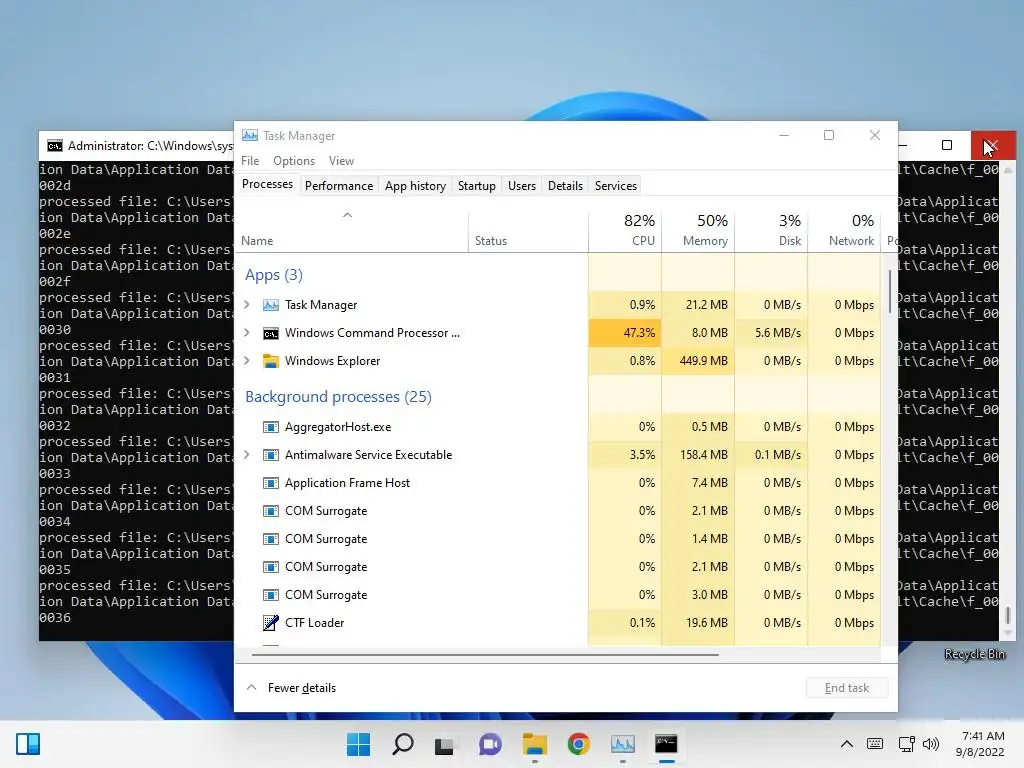Open the Chat app on the taskbar
Image resolution: width=1024 pixels, height=768 pixels.
[x=490, y=744]
